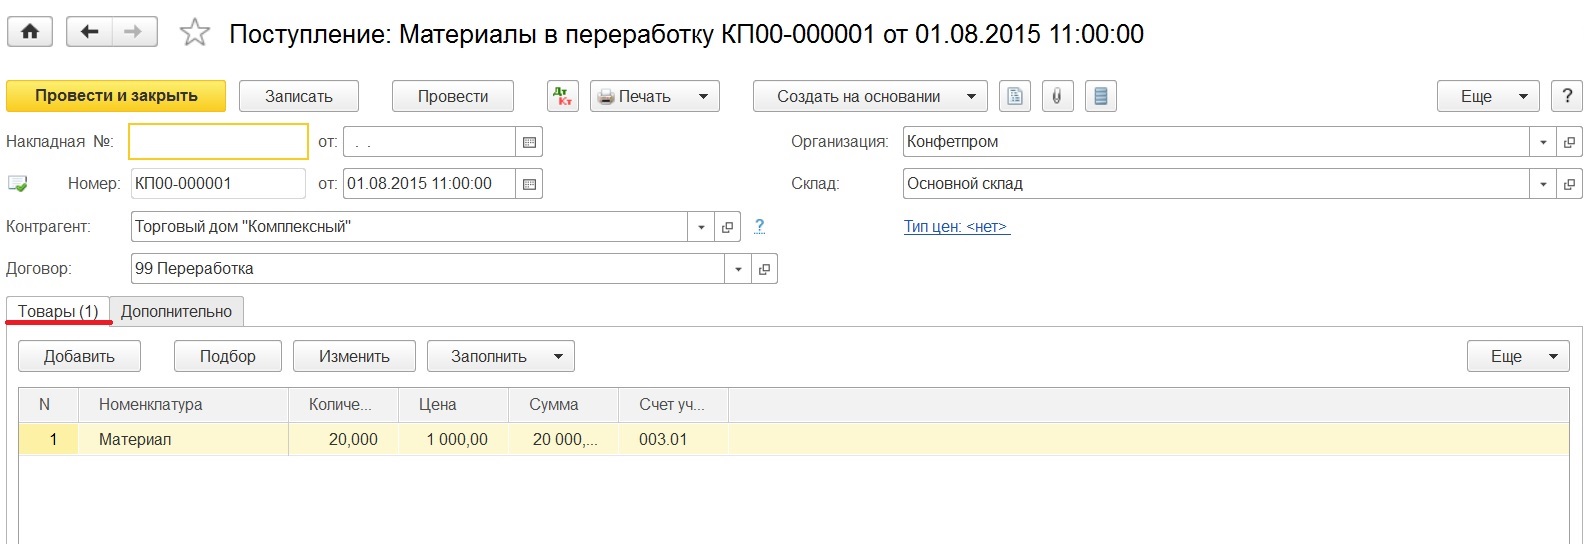Expand Создать на основании menu

tap(970, 96)
